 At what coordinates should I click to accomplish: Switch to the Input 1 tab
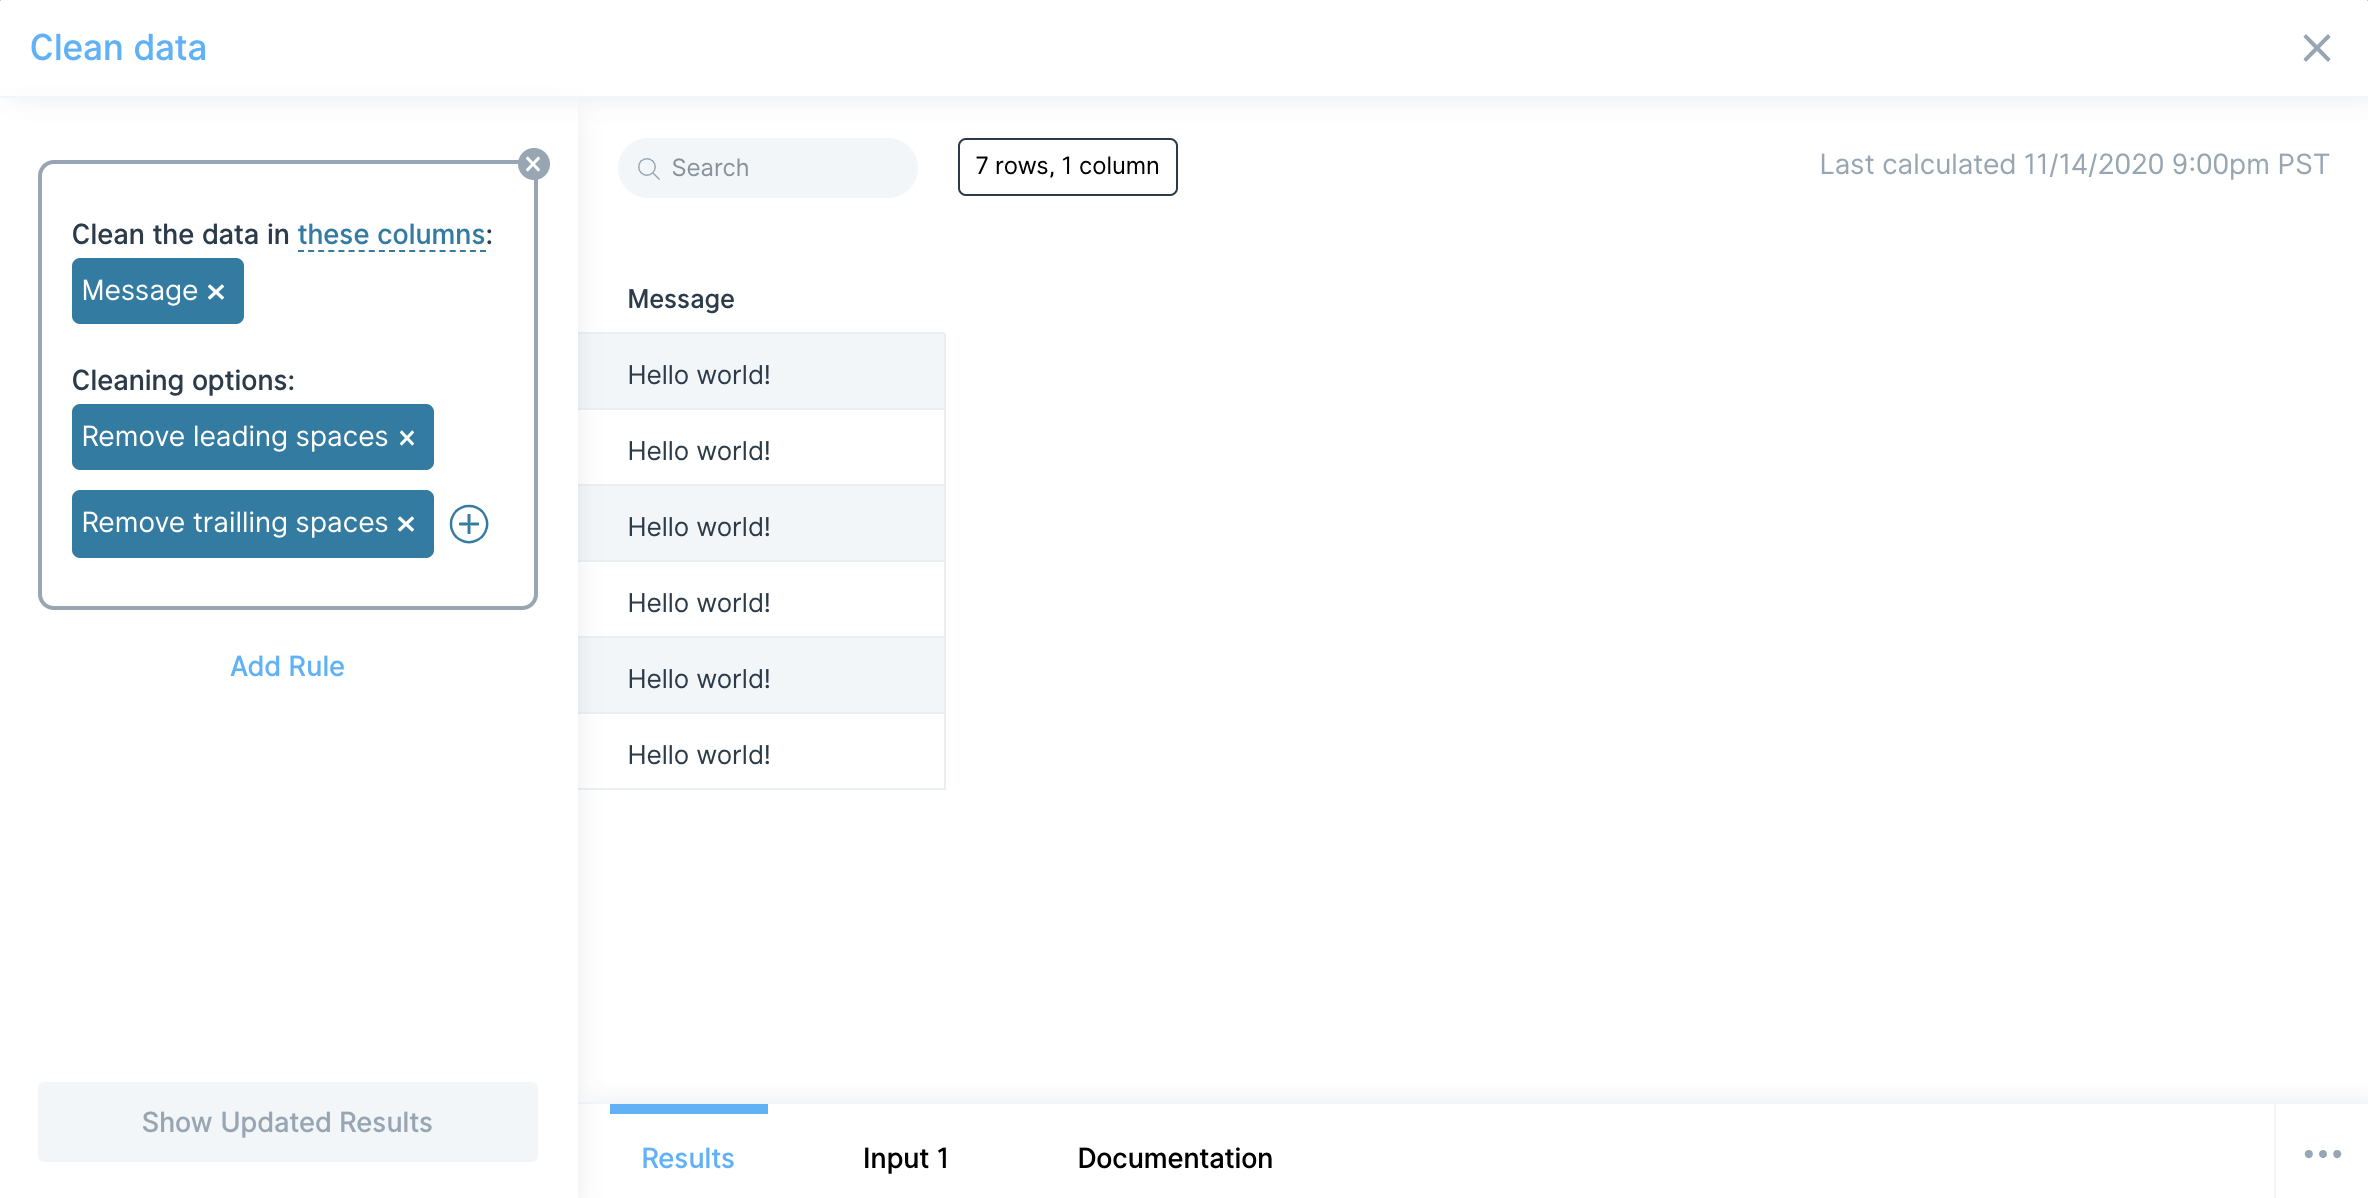pyautogui.click(x=905, y=1158)
